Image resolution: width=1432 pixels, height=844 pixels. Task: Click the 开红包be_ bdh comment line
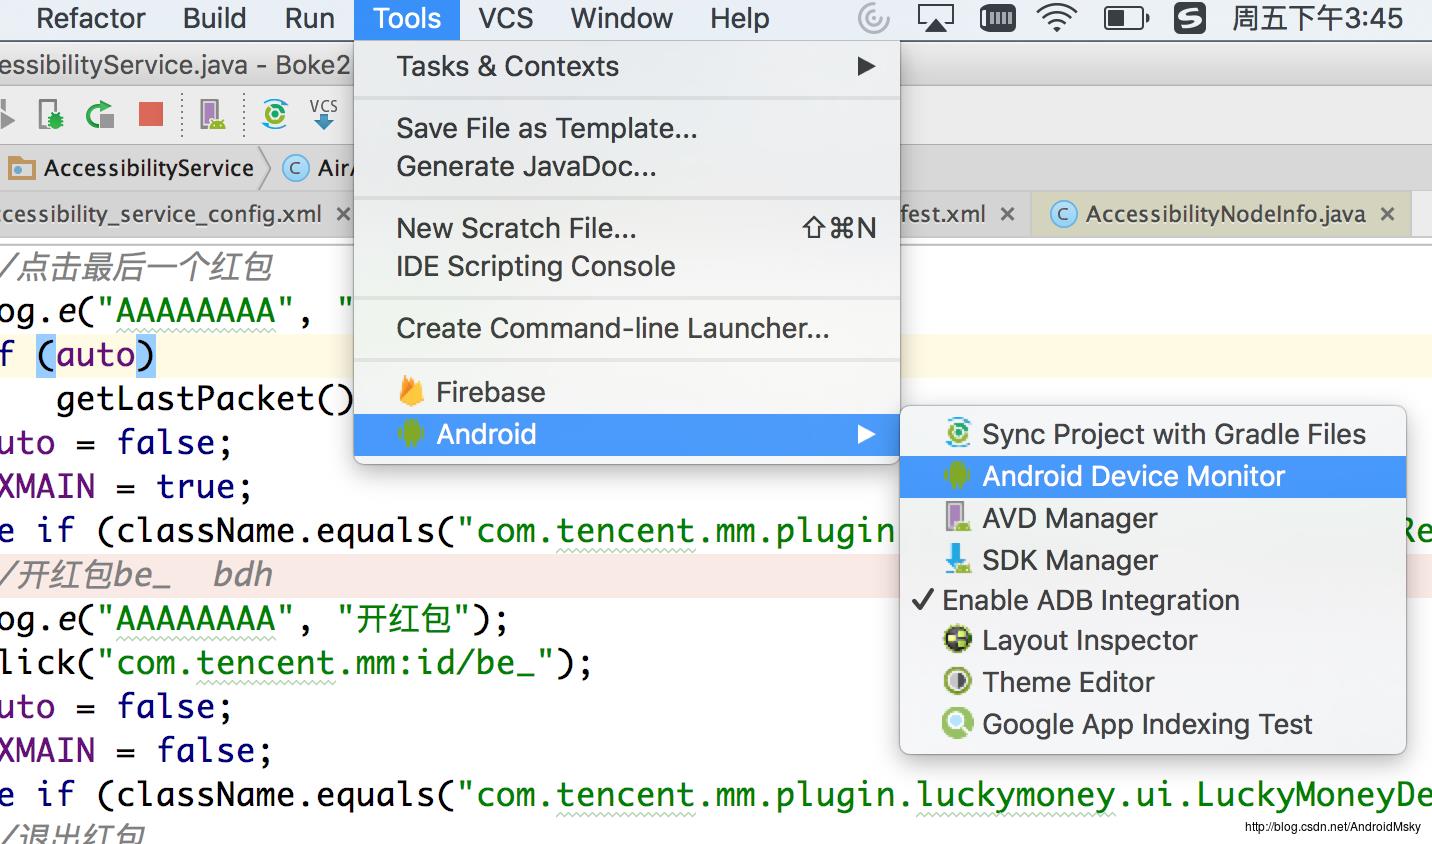[137, 575]
